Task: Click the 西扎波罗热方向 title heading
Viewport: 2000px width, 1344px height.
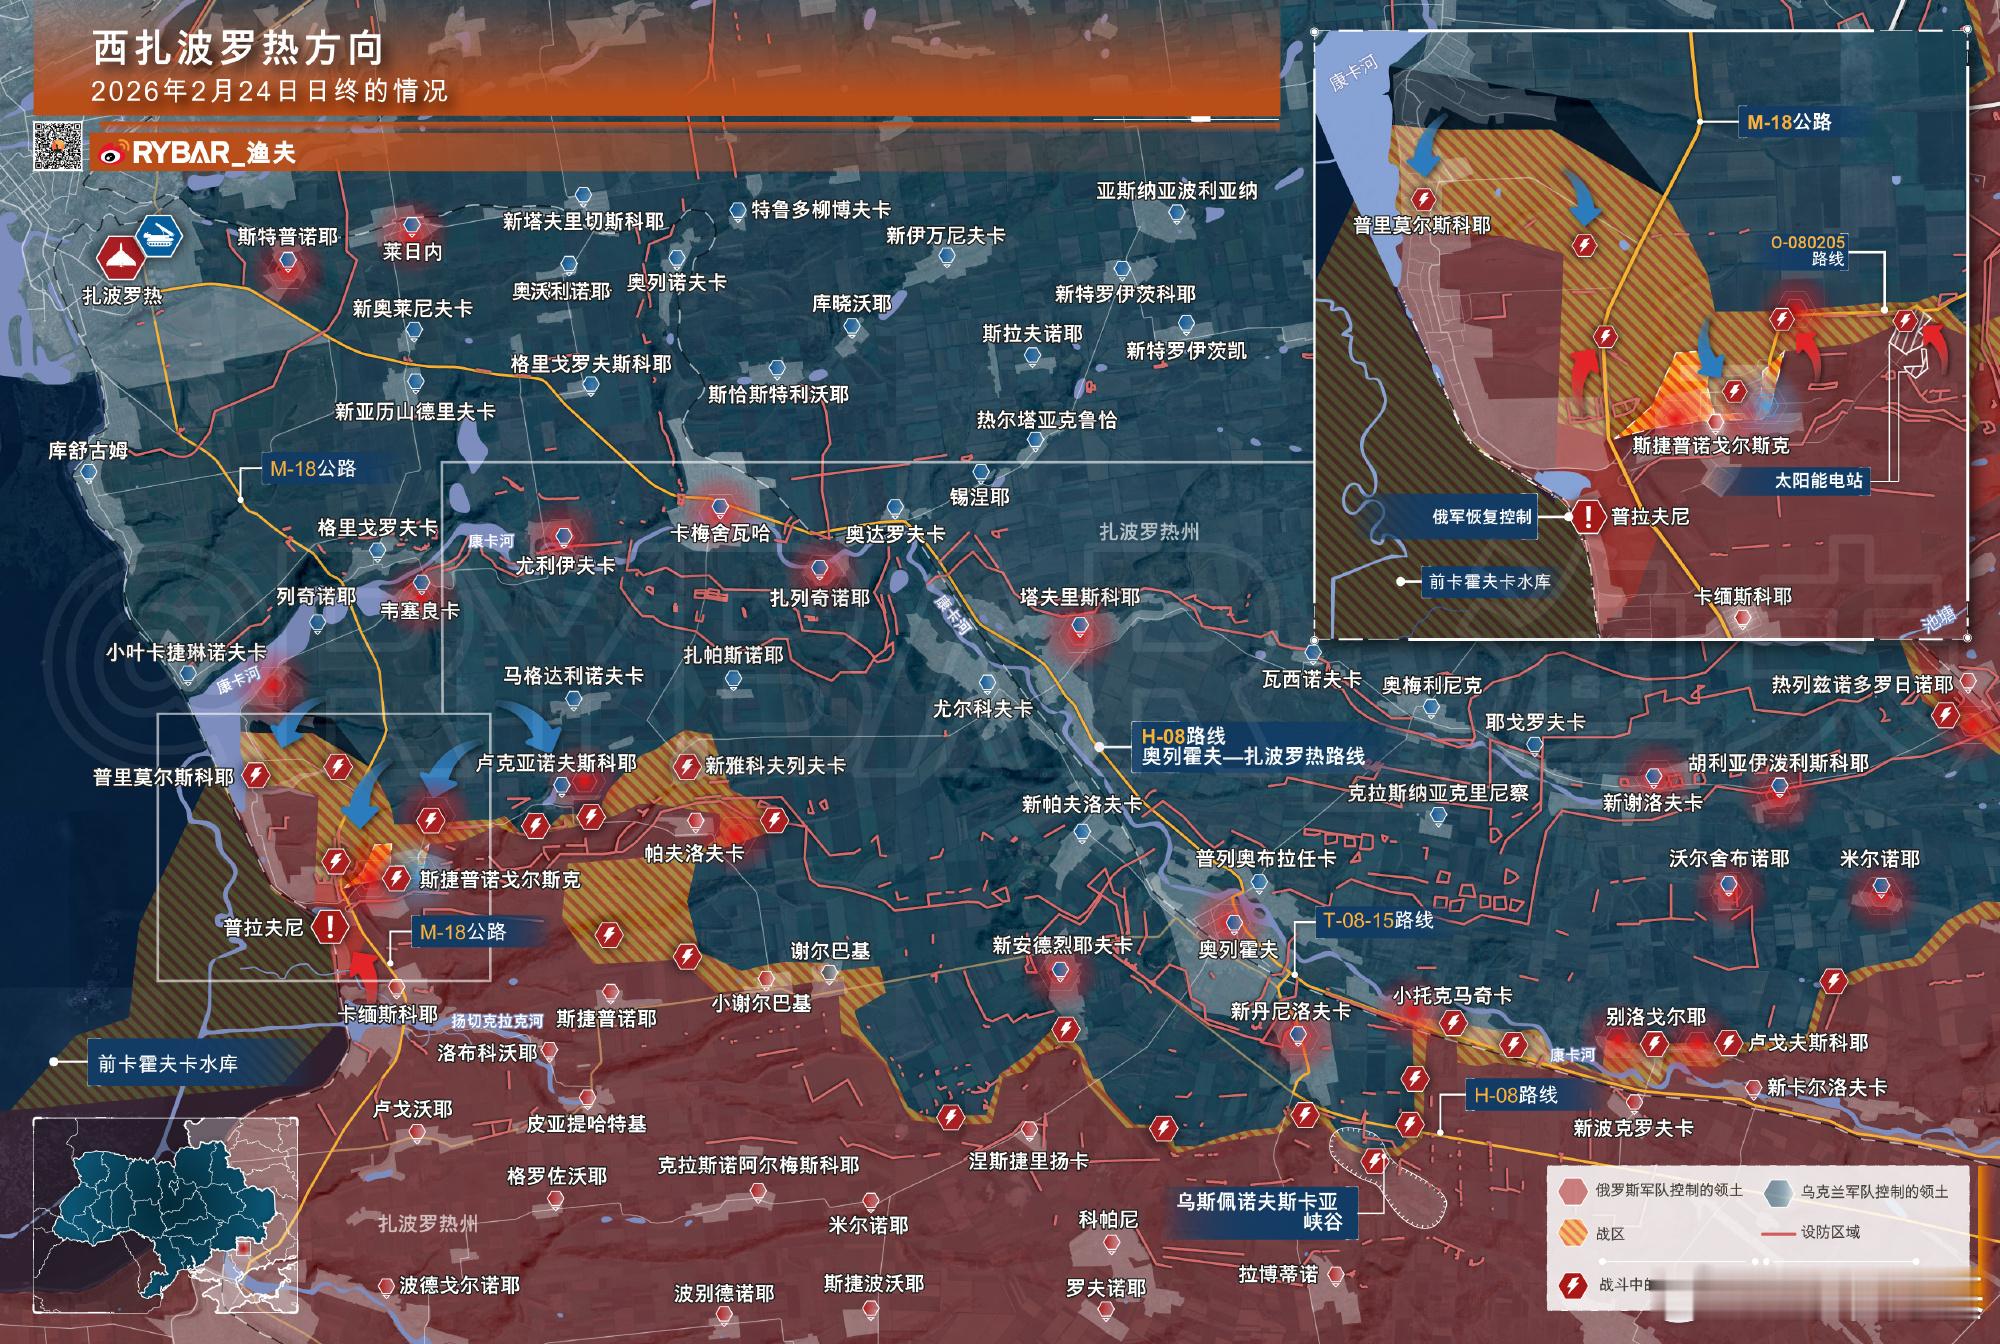Action: click(x=238, y=49)
